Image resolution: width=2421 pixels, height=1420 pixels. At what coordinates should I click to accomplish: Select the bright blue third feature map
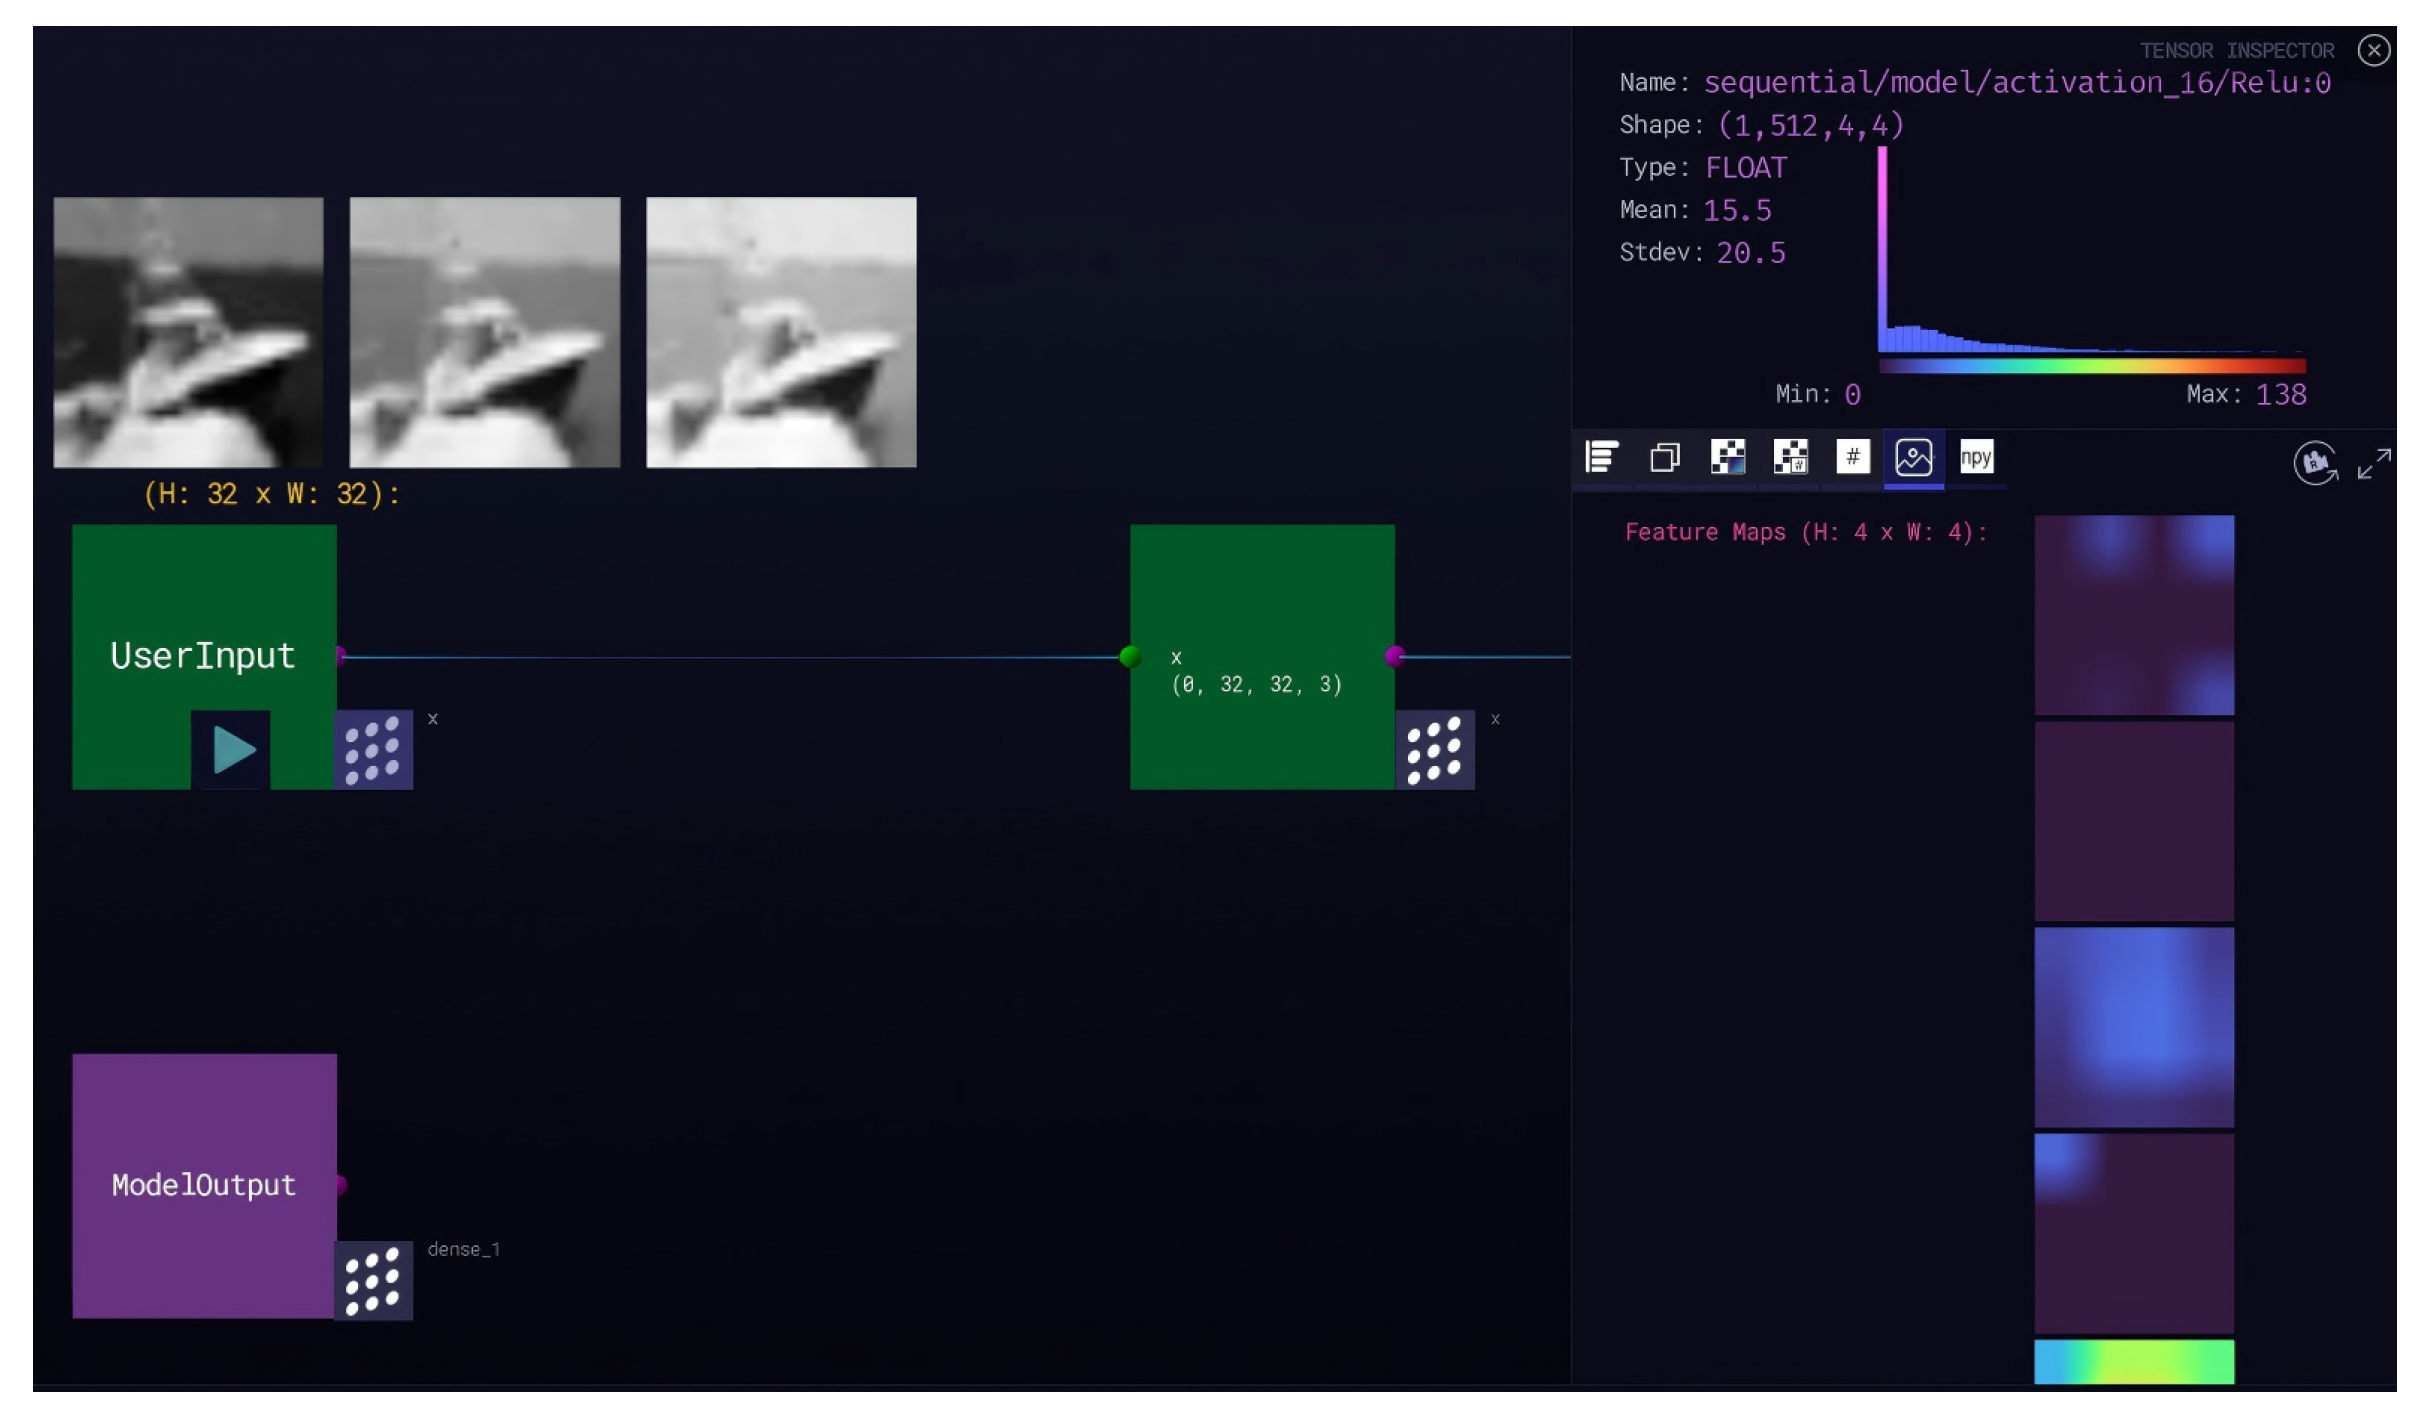(x=2134, y=1028)
